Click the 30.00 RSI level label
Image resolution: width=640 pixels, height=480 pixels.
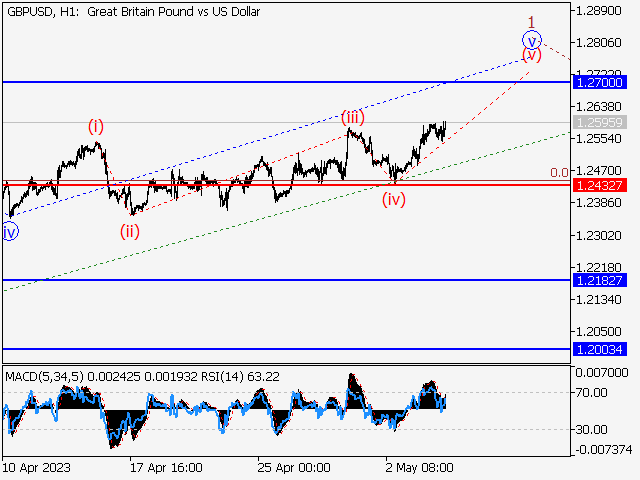pyautogui.click(x=591, y=429)
